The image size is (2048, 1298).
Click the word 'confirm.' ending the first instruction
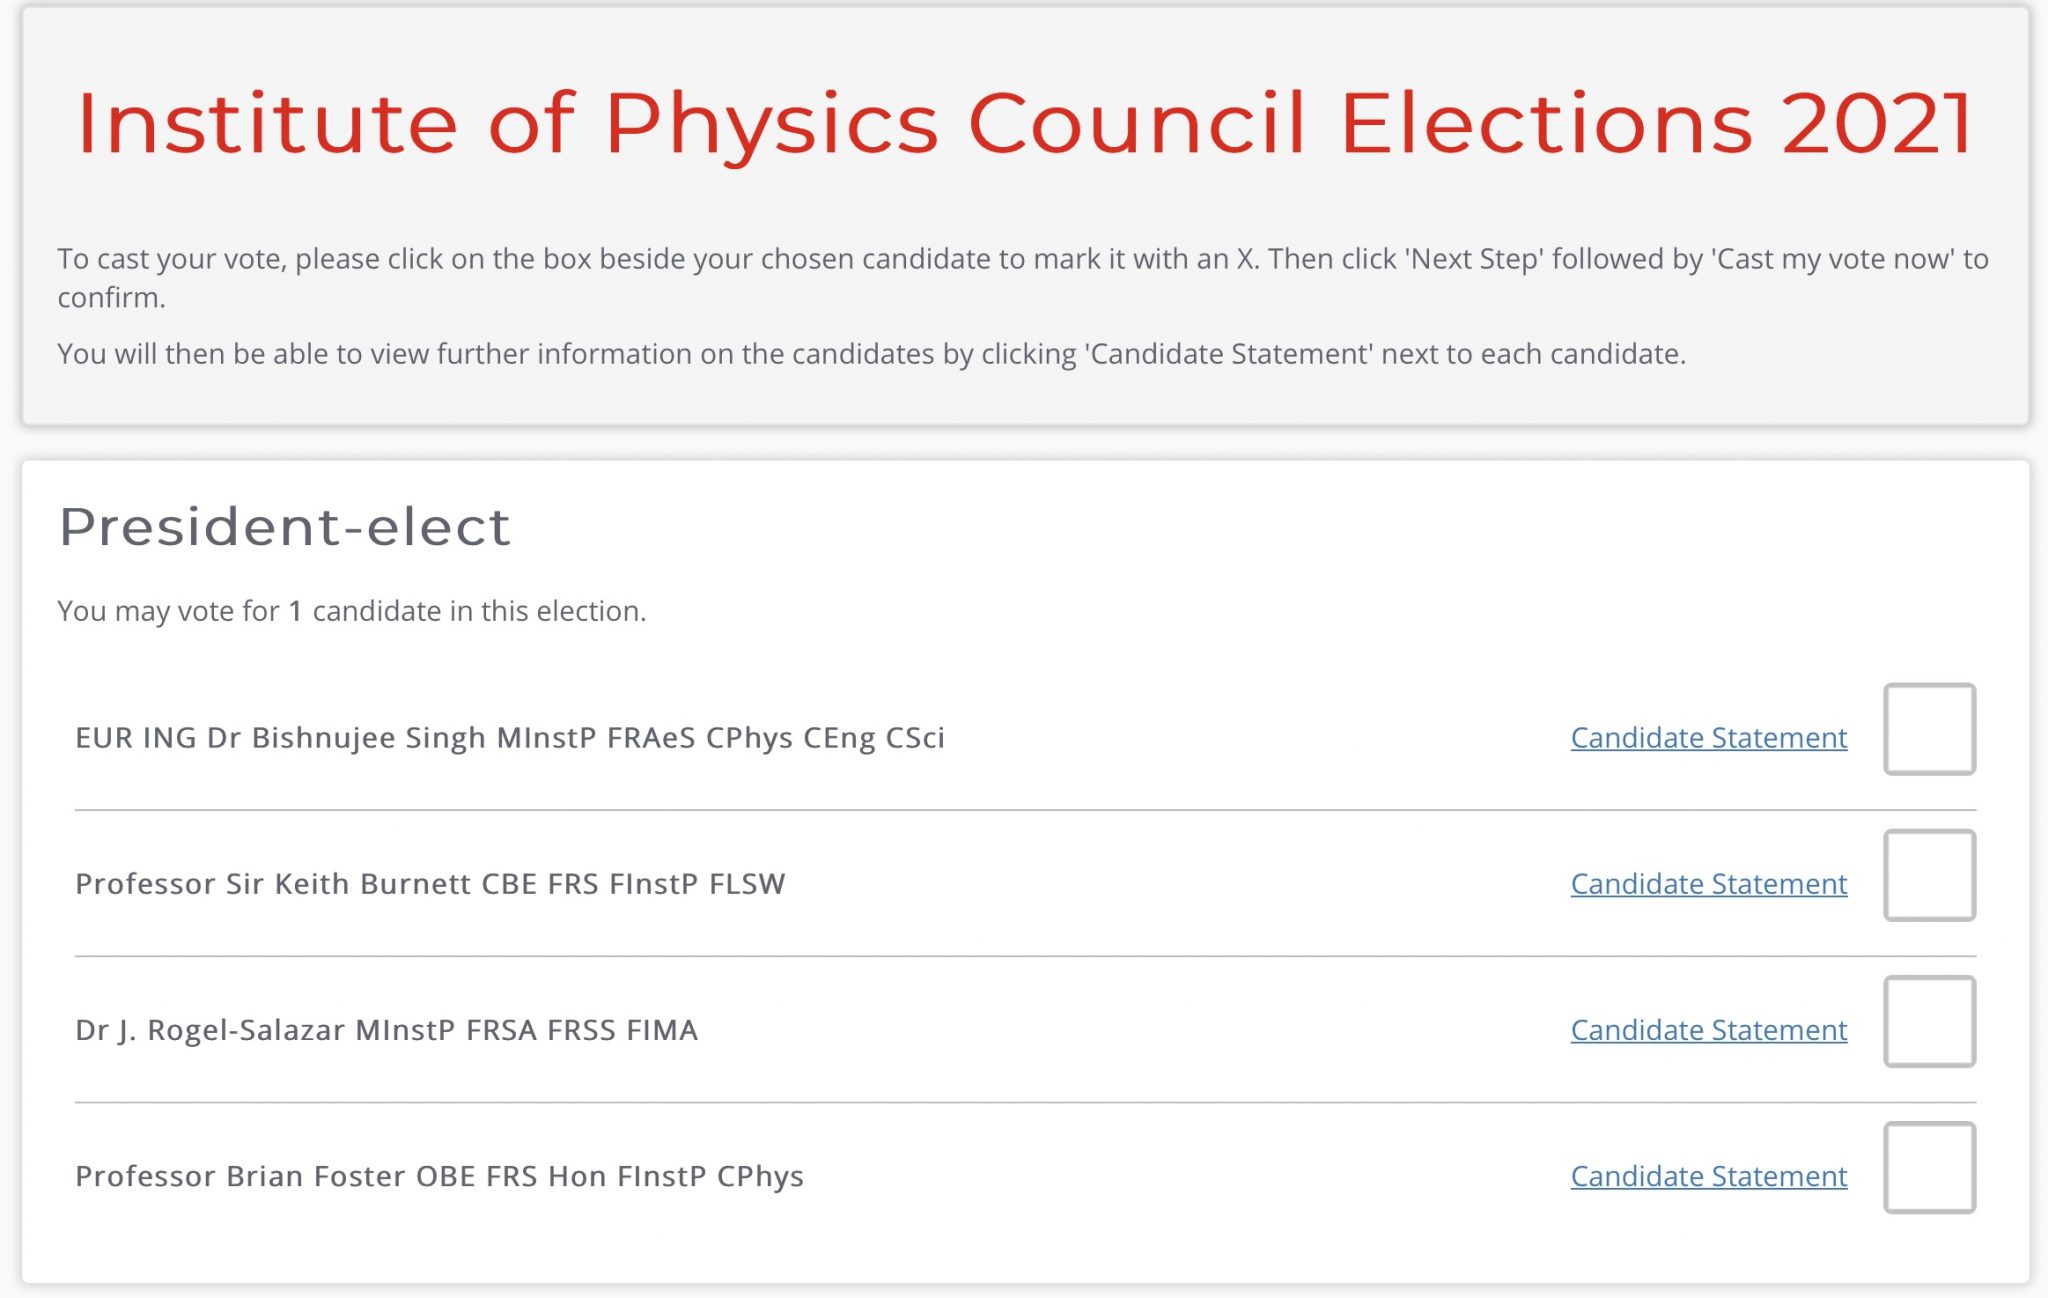click(x=111, y=298)
